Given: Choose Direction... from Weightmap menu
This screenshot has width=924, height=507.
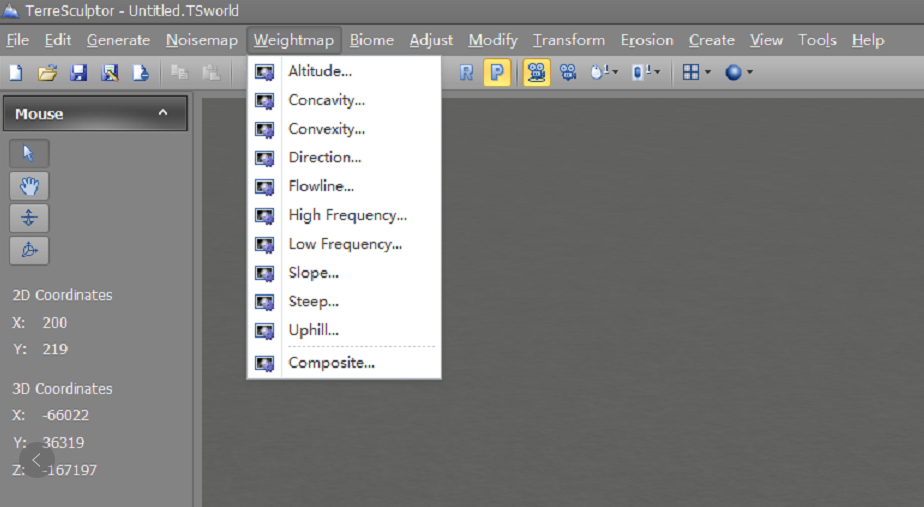Looking at the screenshot, I should coord(344,157).
